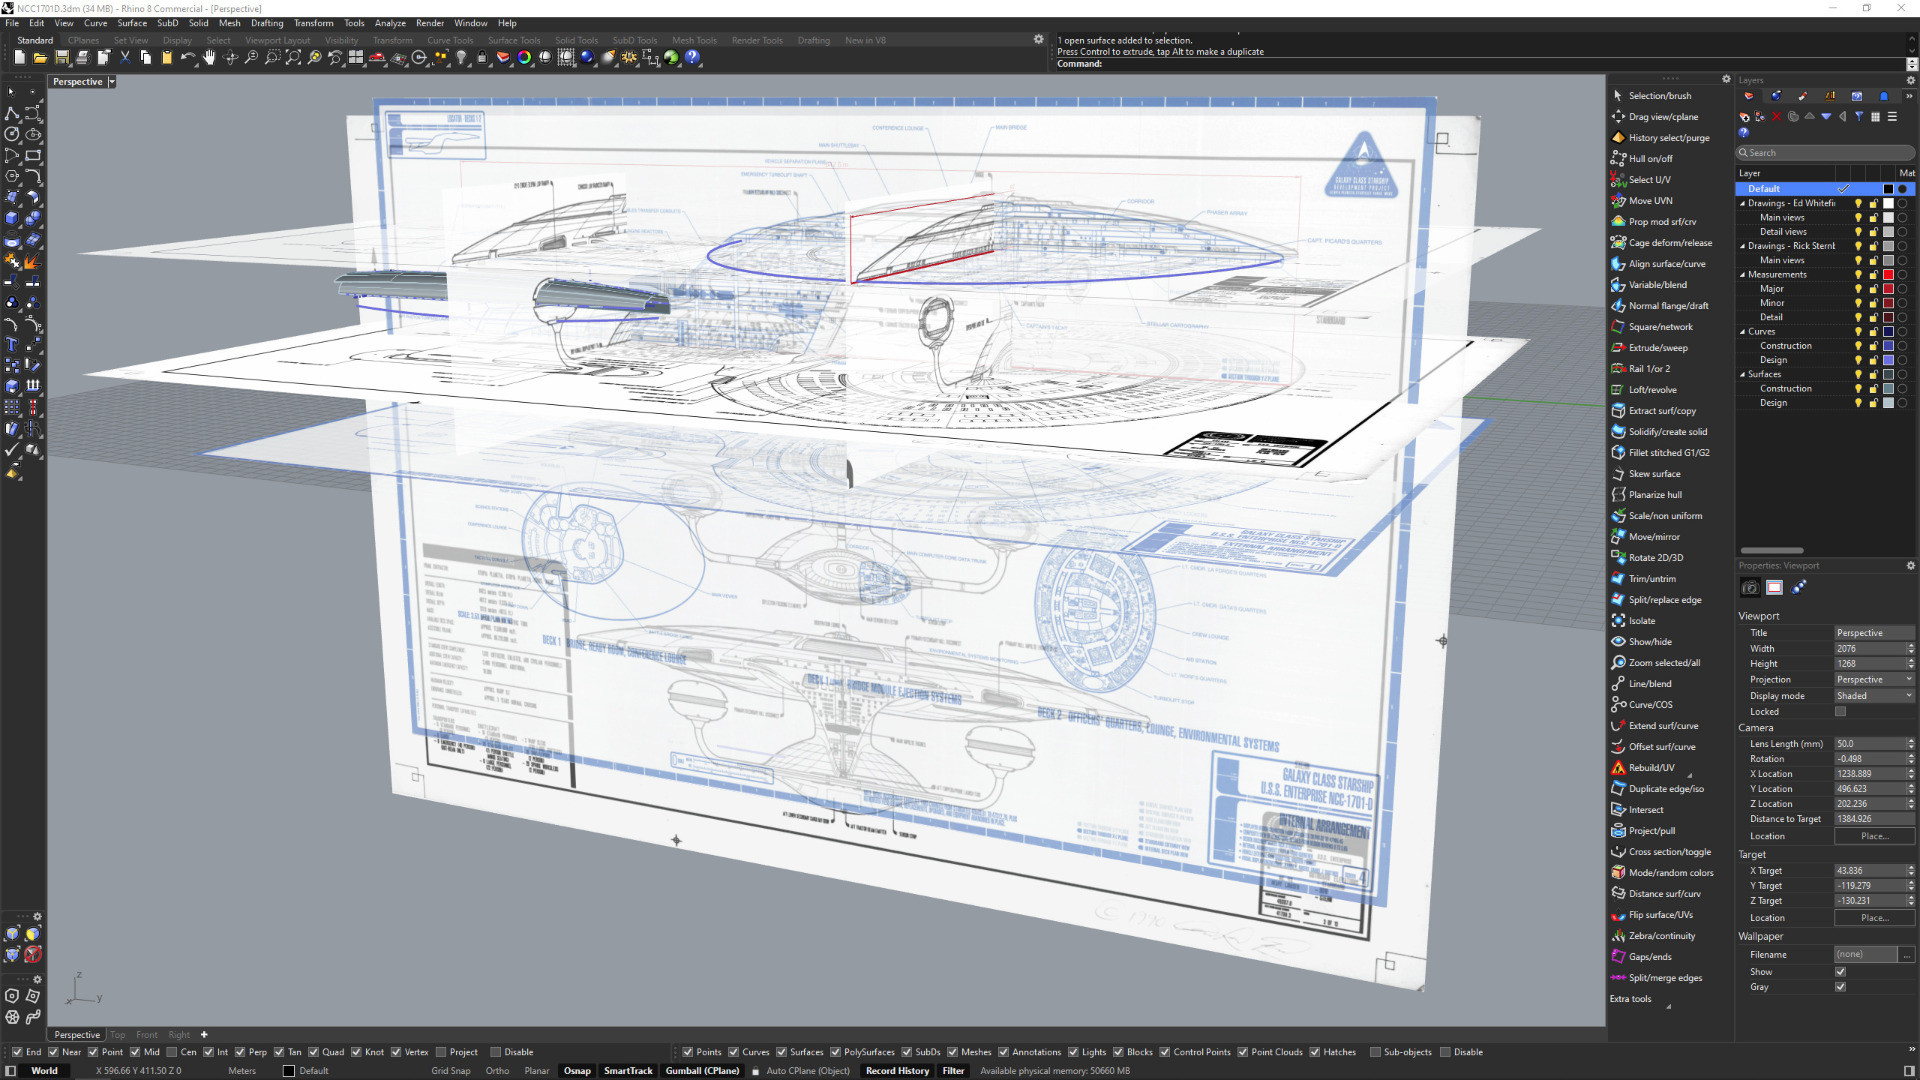Open the Drafting menu
The height and width of the screenshot is (1080, 1920).
coord(267,23)
